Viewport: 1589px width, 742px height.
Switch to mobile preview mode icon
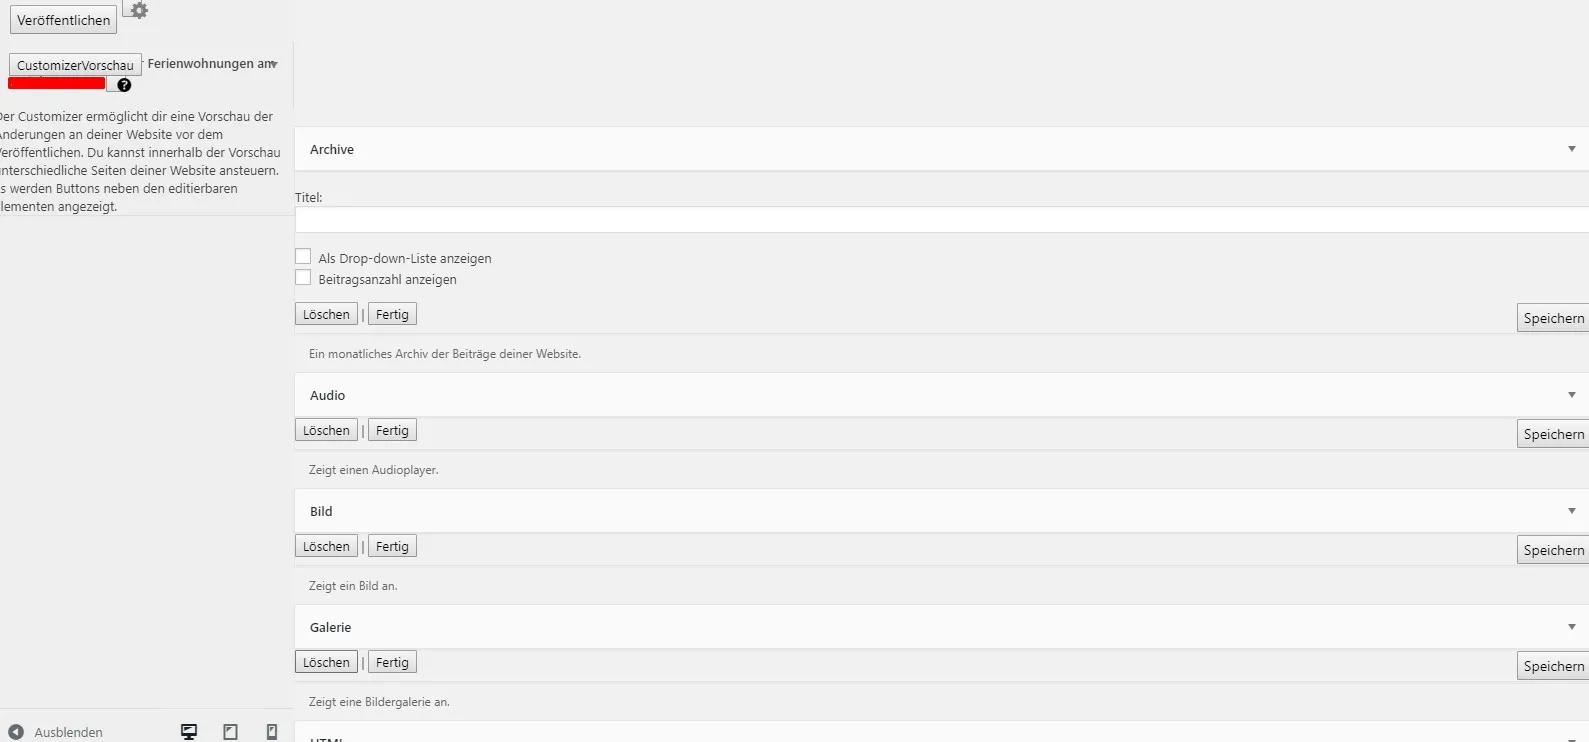tap(272, 732)
